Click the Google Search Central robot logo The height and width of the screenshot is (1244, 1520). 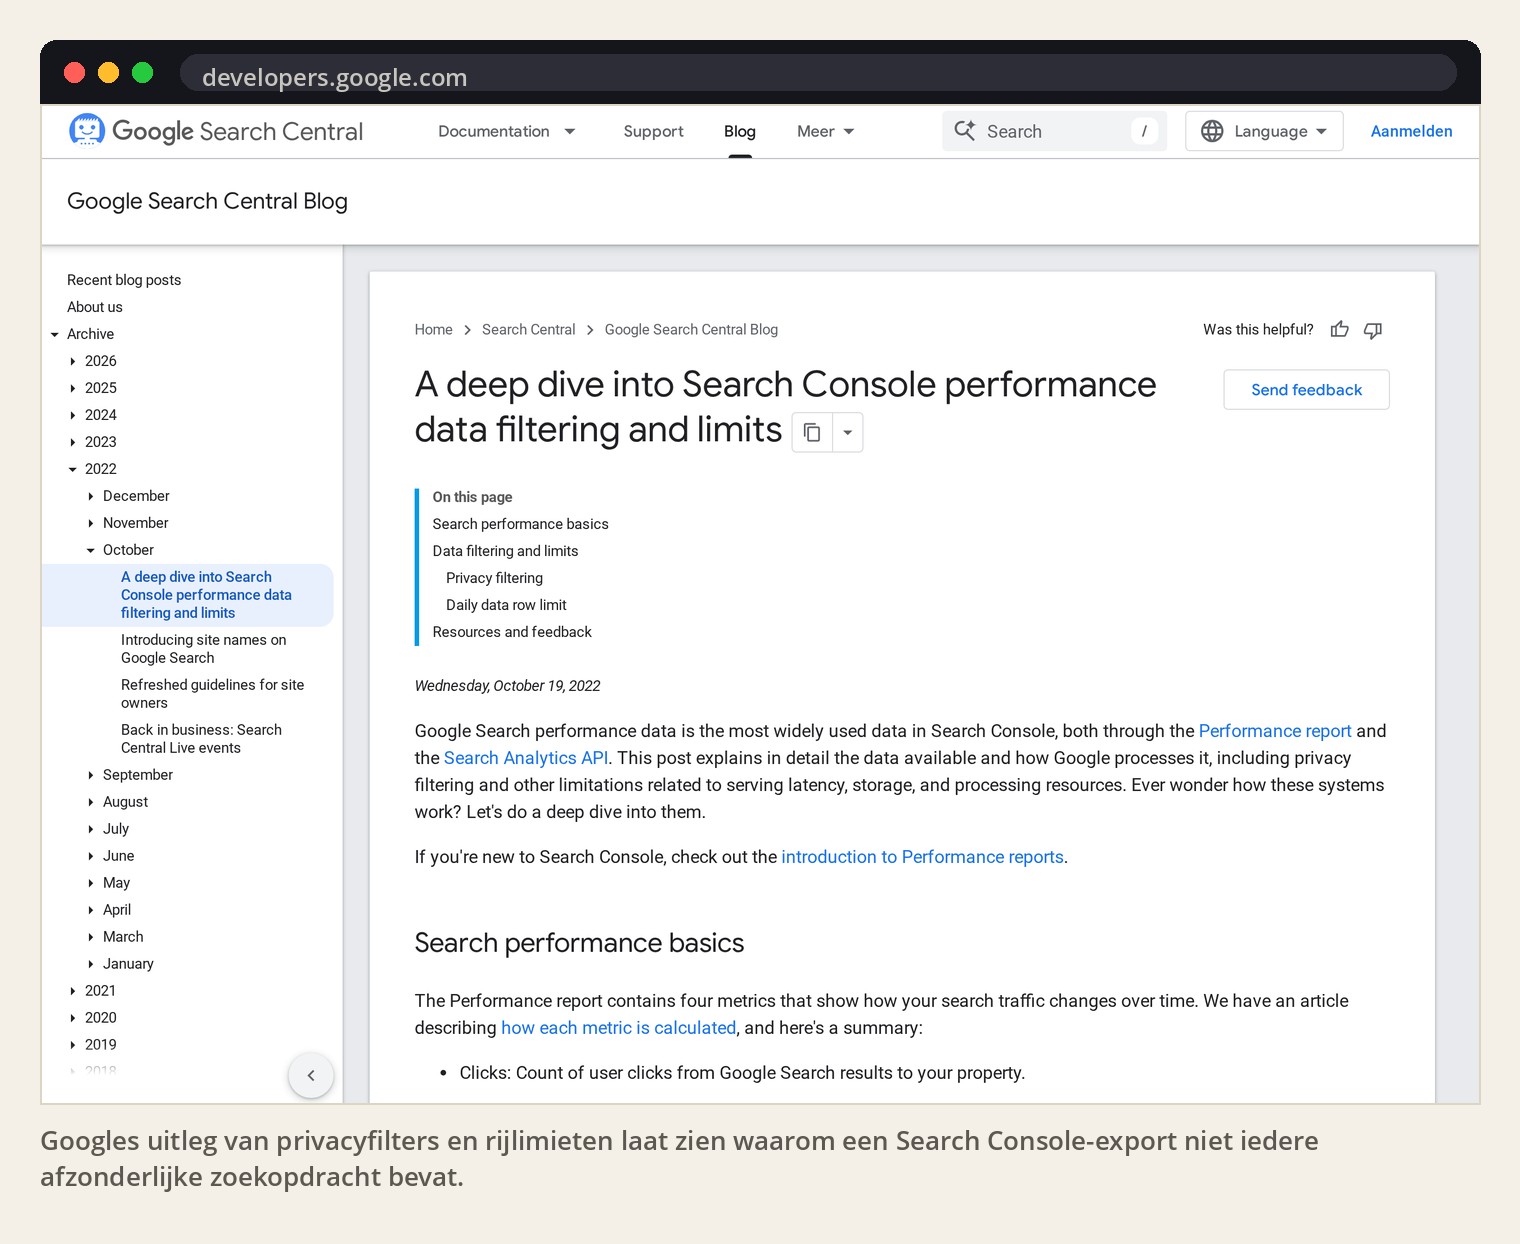click(x=87, y=130)
